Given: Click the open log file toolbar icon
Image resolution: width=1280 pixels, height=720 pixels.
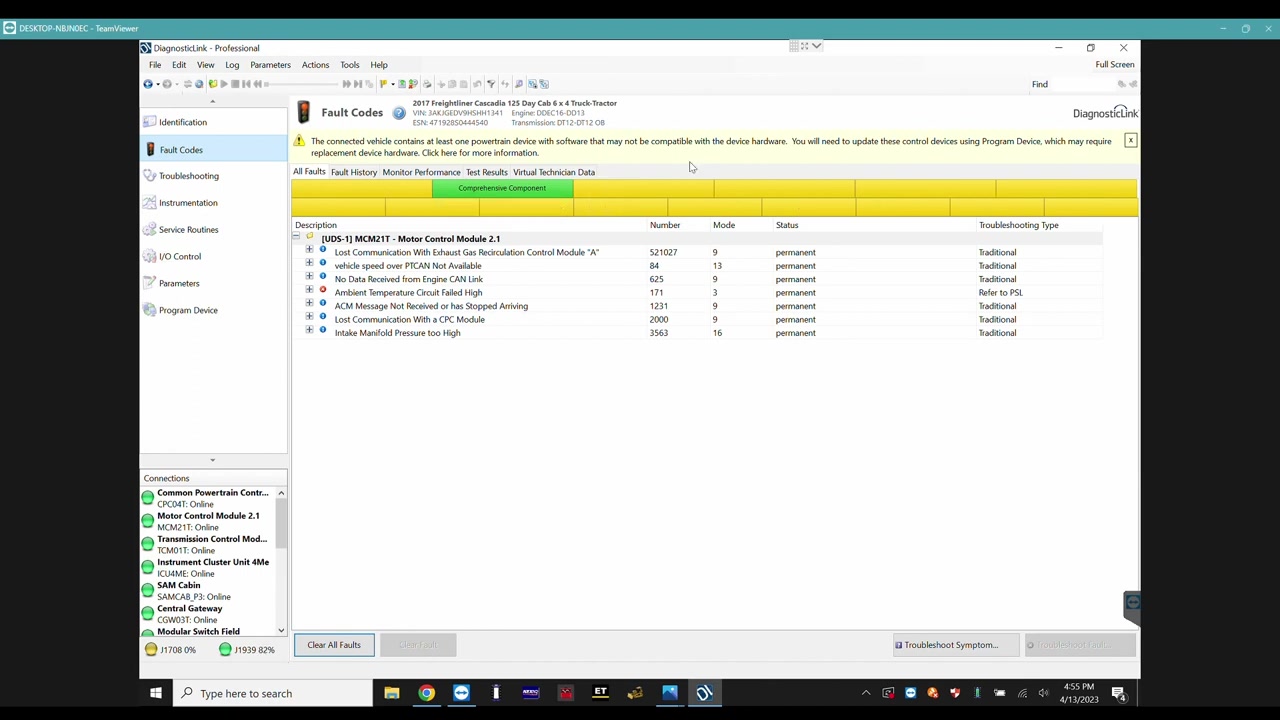Looking at the screenshot, I should (x=212, y=84).
